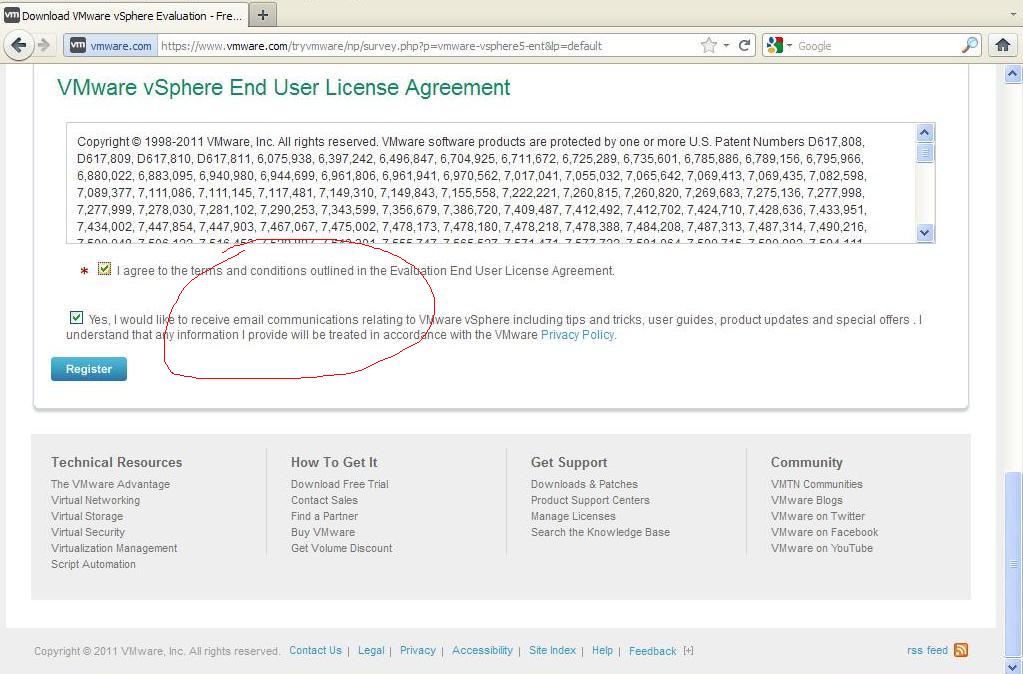Click the vmware.com site identity icon
Image resolution: width=1023 pixels, height=674 pixels.
click(x=78, y=45)
